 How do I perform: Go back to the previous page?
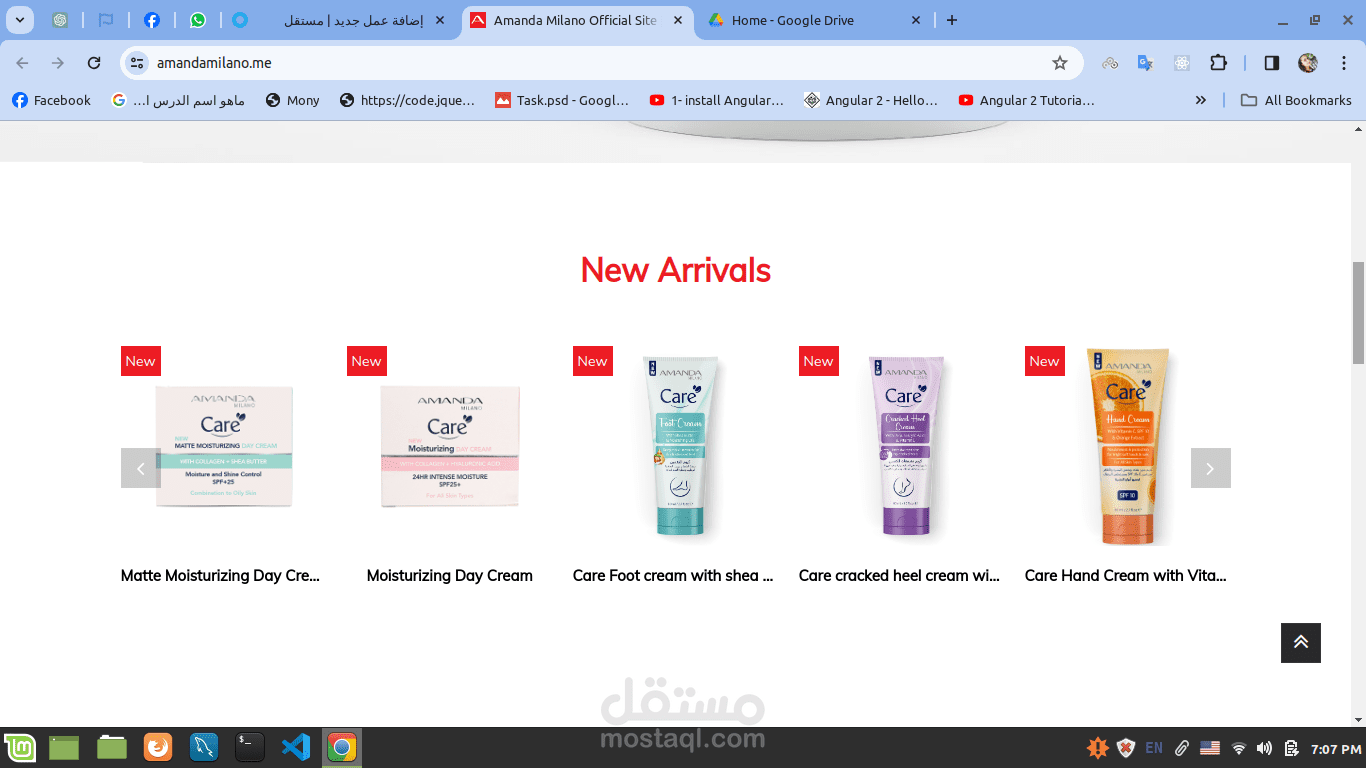[22, 63]
